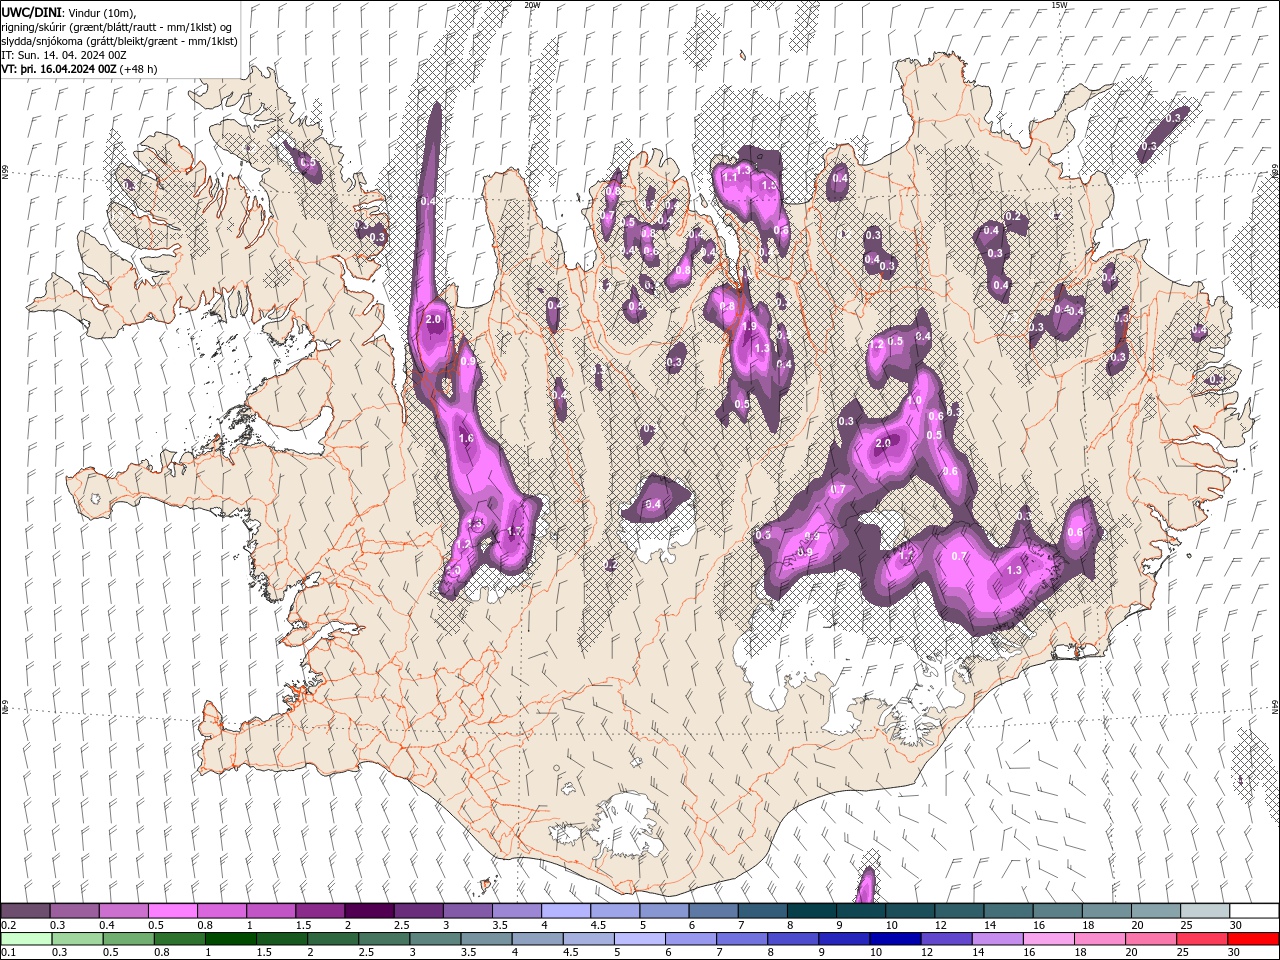Select the dark mauve 0.2 swatch in snow legend
Viewport: 1280px width, 960px height.
click(x=25, y=911)
